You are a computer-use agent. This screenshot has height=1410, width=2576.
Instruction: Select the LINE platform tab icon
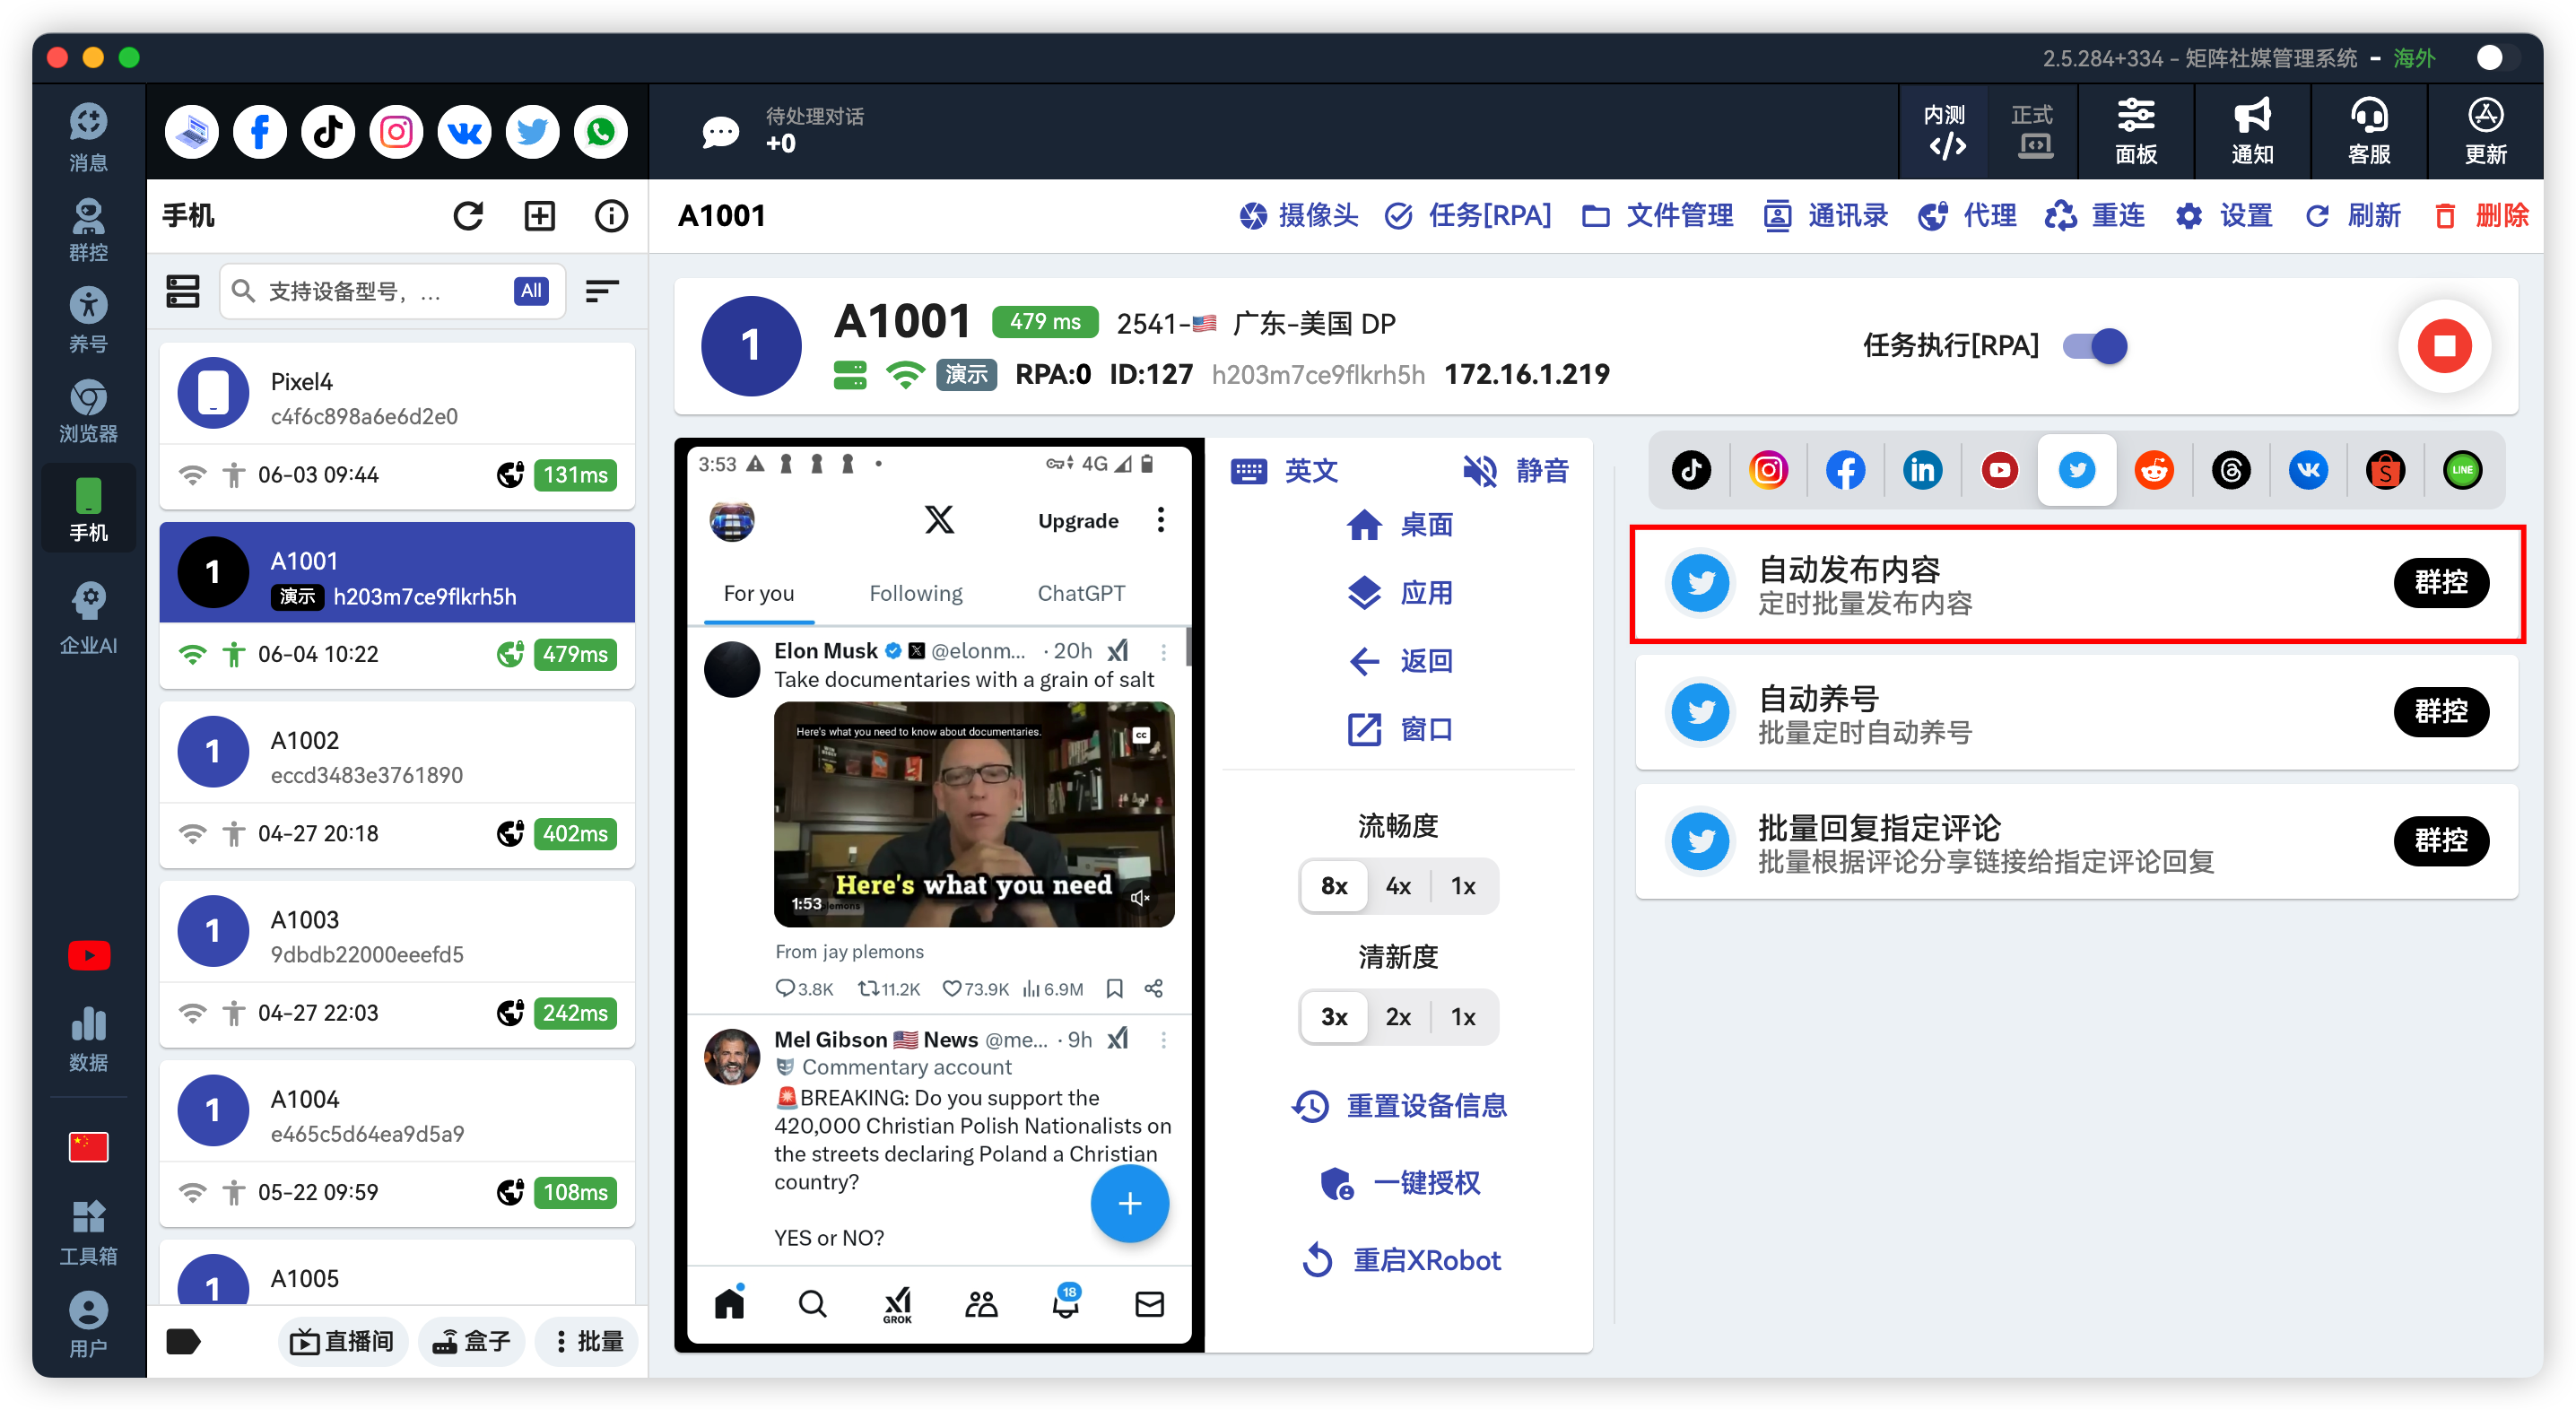[x=2462, y=469]
